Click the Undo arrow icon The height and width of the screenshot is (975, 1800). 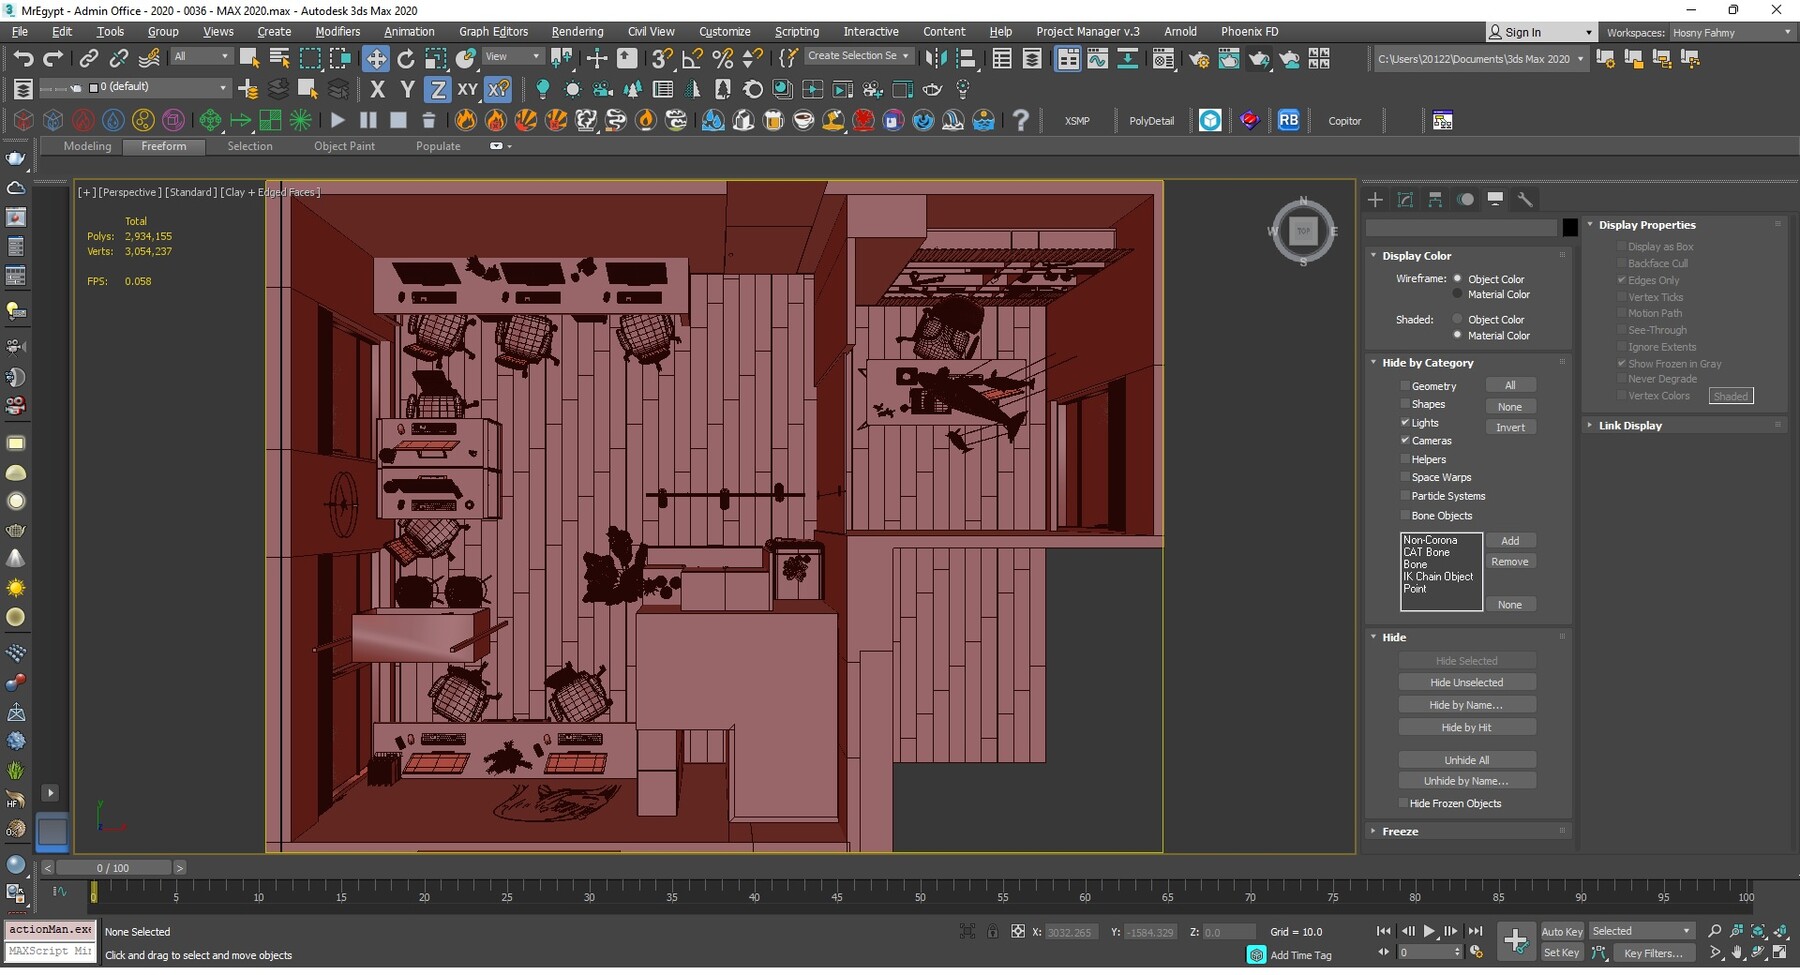click(23, 59)
